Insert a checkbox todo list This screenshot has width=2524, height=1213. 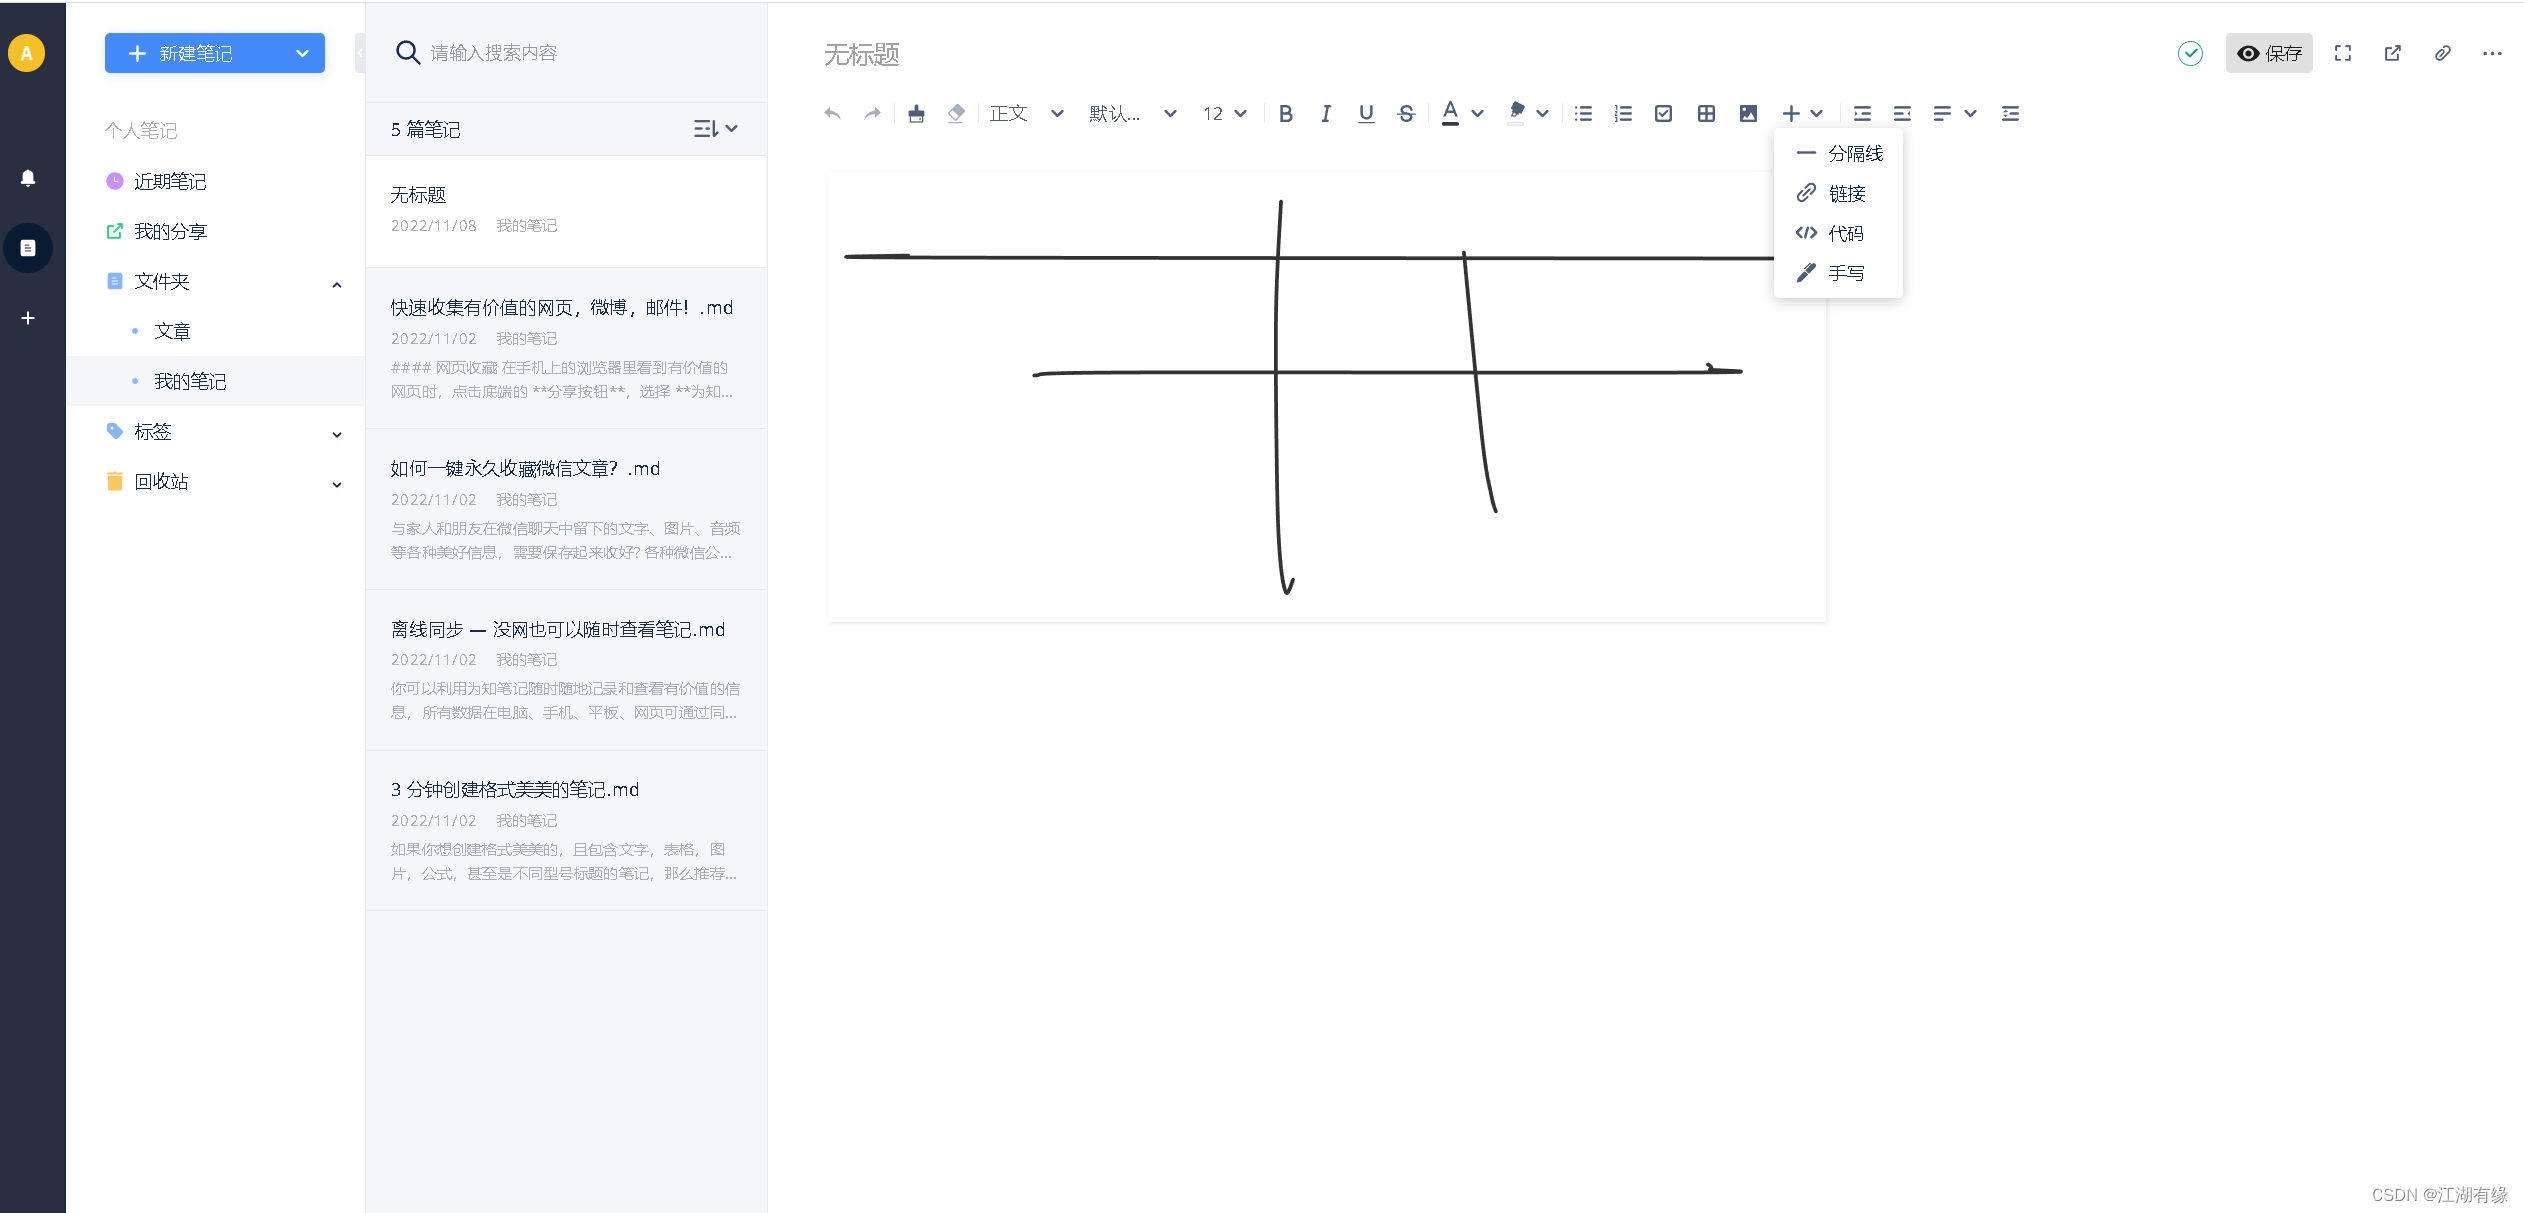click(x=1663, y=114)
